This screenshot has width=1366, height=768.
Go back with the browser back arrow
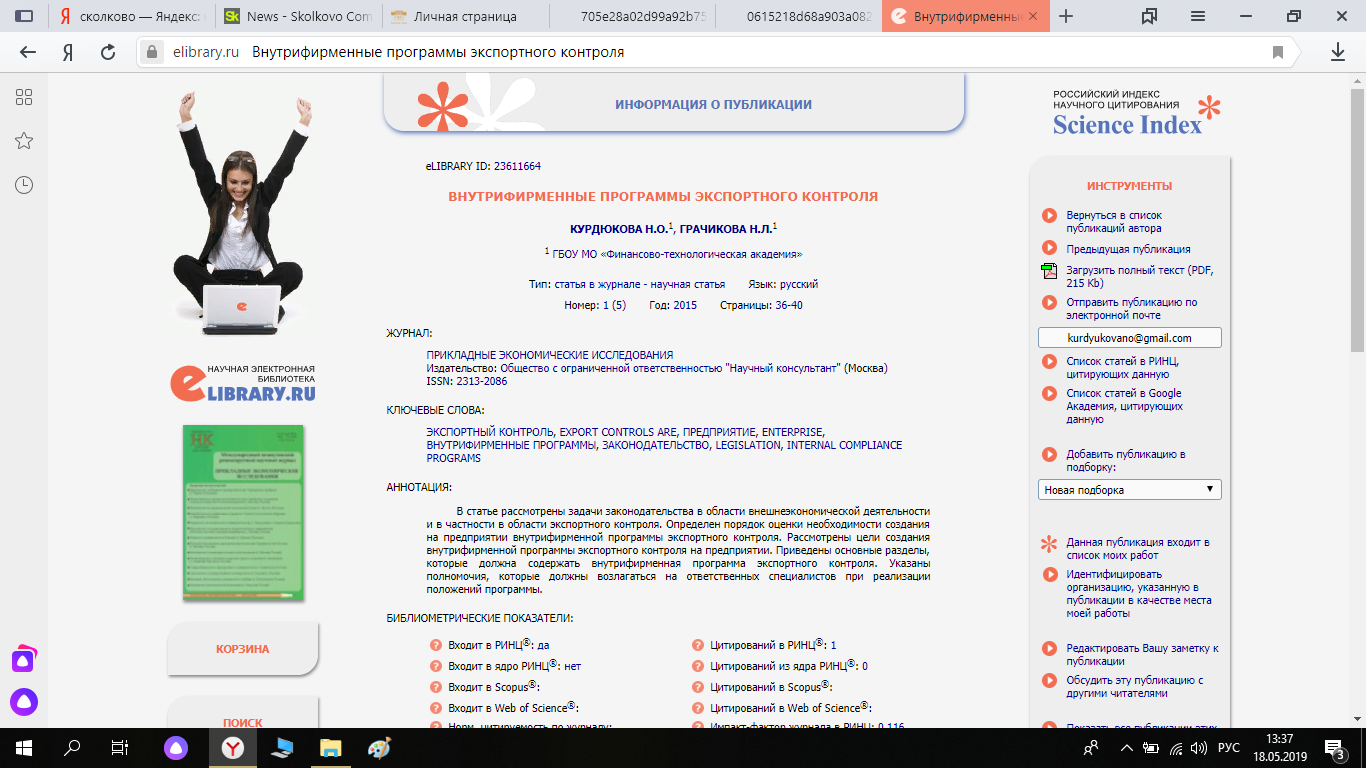click(27, 52)
